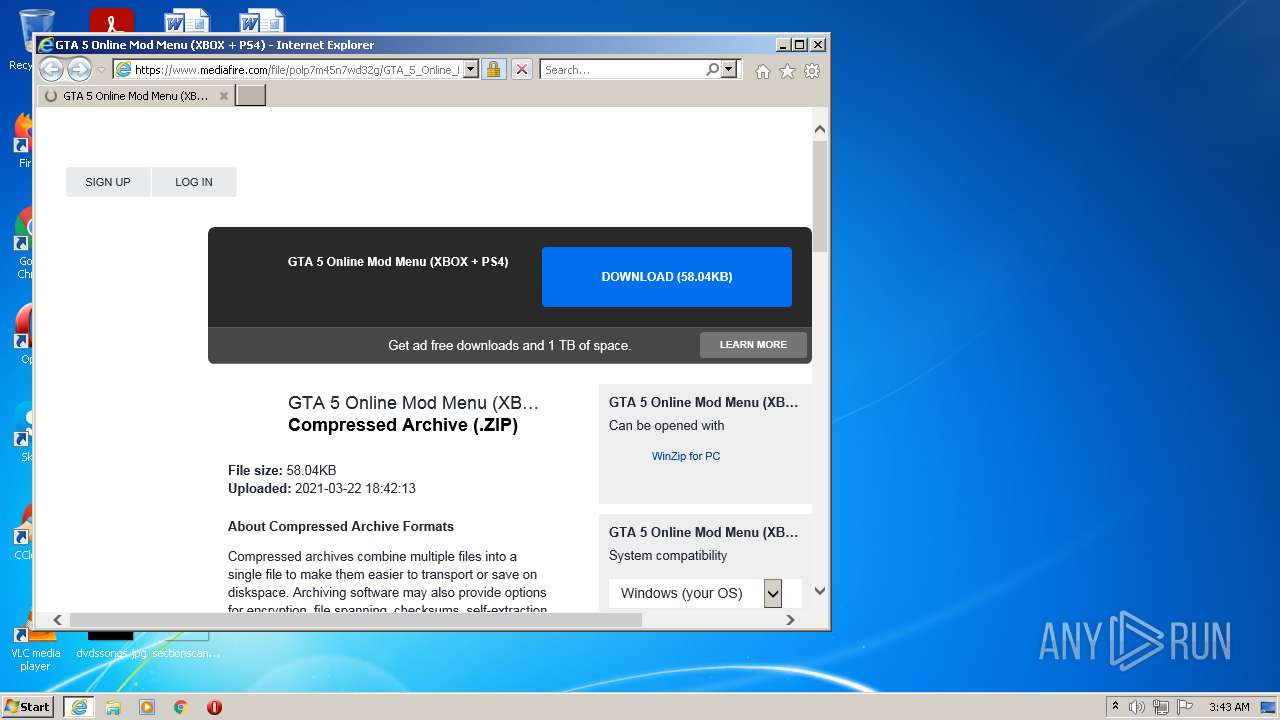Open the Windows Start button
The width and height of the screenshot is (1280, 720).
pyautogui.click(x=28, y=706)
